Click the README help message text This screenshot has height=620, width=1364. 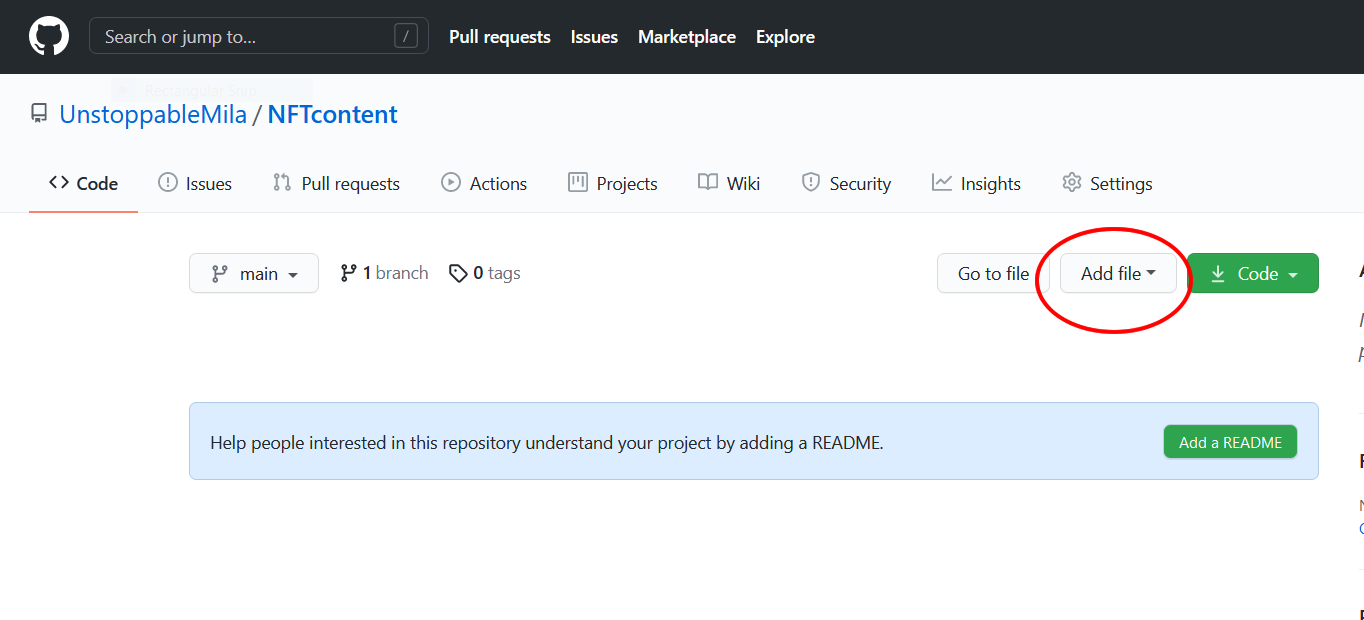(547, 442)
